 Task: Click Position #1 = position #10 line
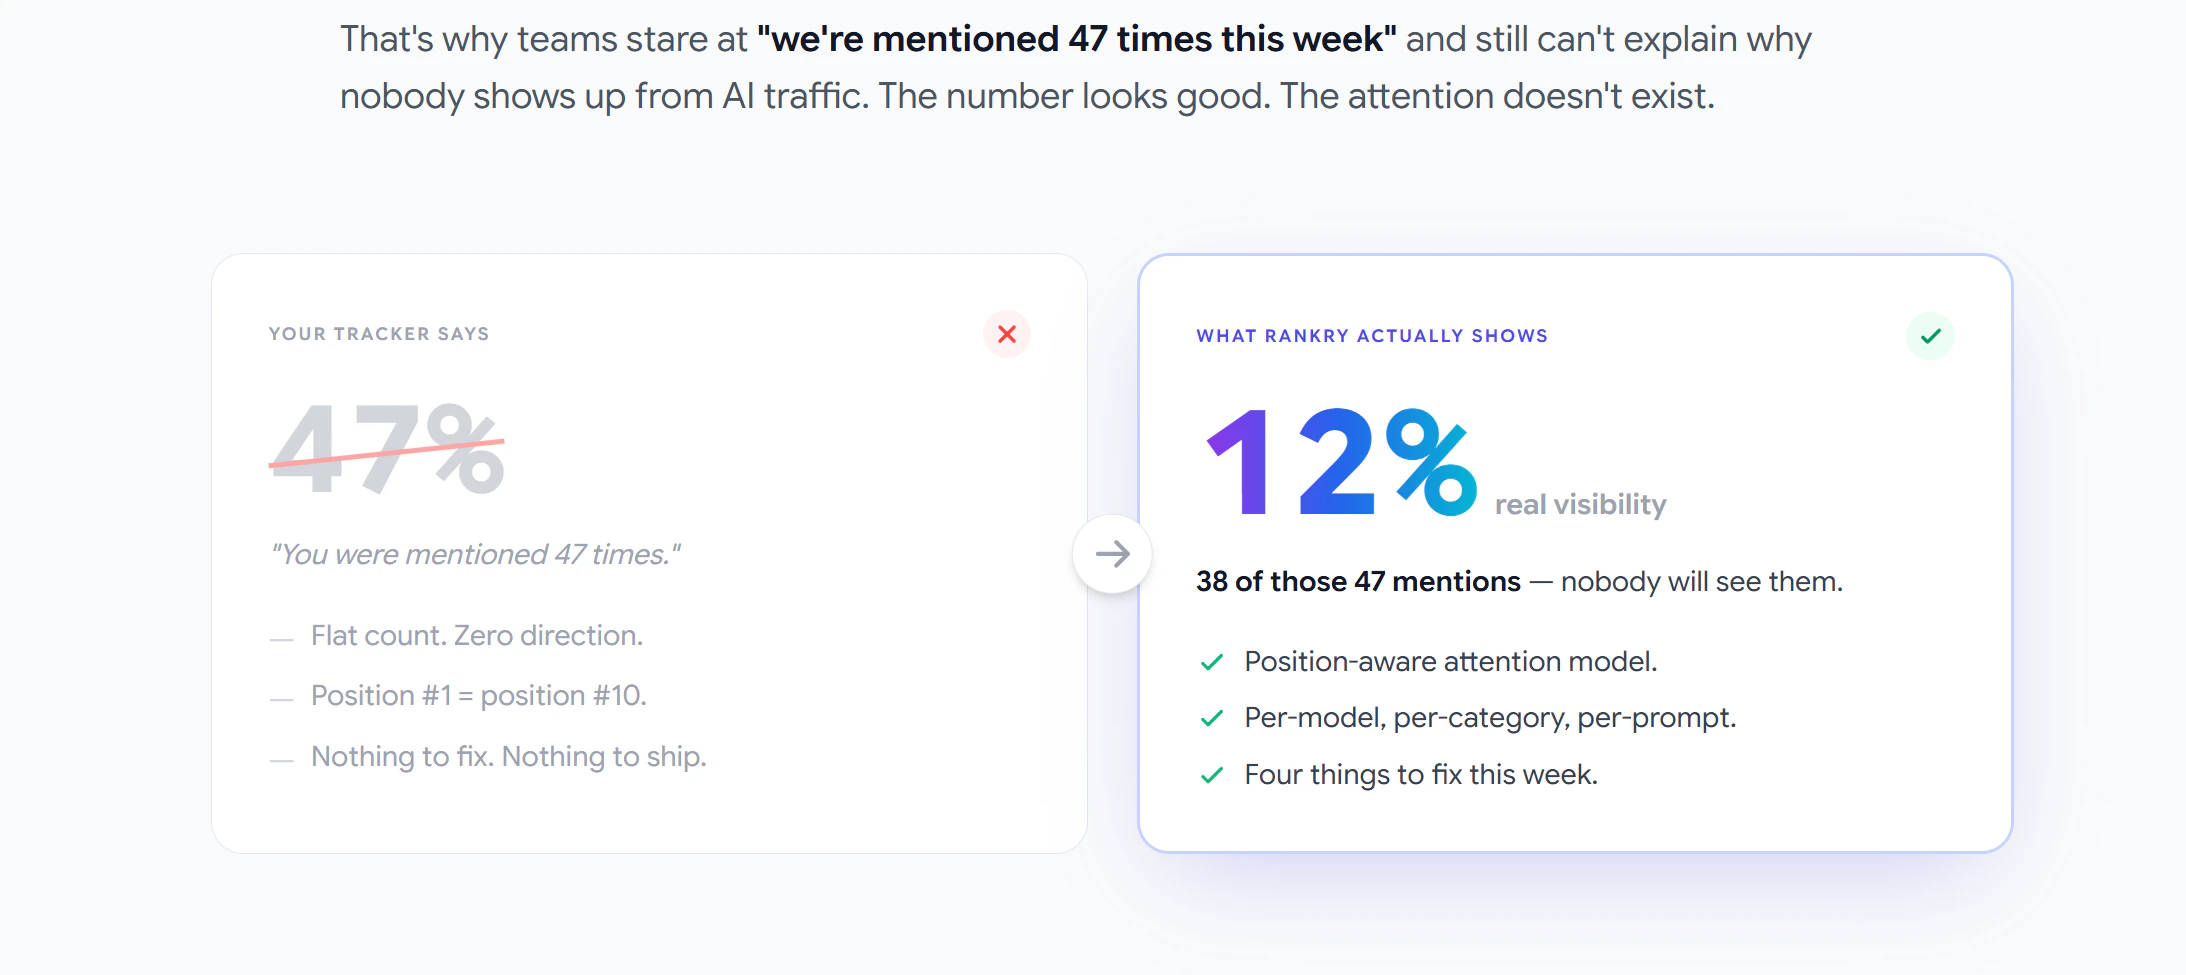(479, 695)
